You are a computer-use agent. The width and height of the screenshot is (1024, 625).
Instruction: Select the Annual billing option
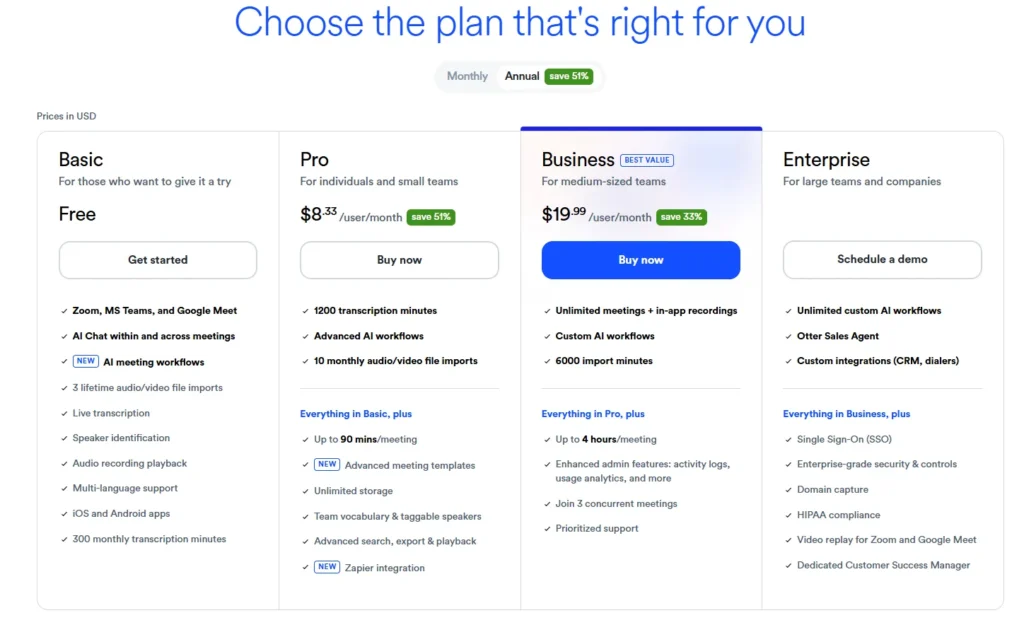(522, 76)
